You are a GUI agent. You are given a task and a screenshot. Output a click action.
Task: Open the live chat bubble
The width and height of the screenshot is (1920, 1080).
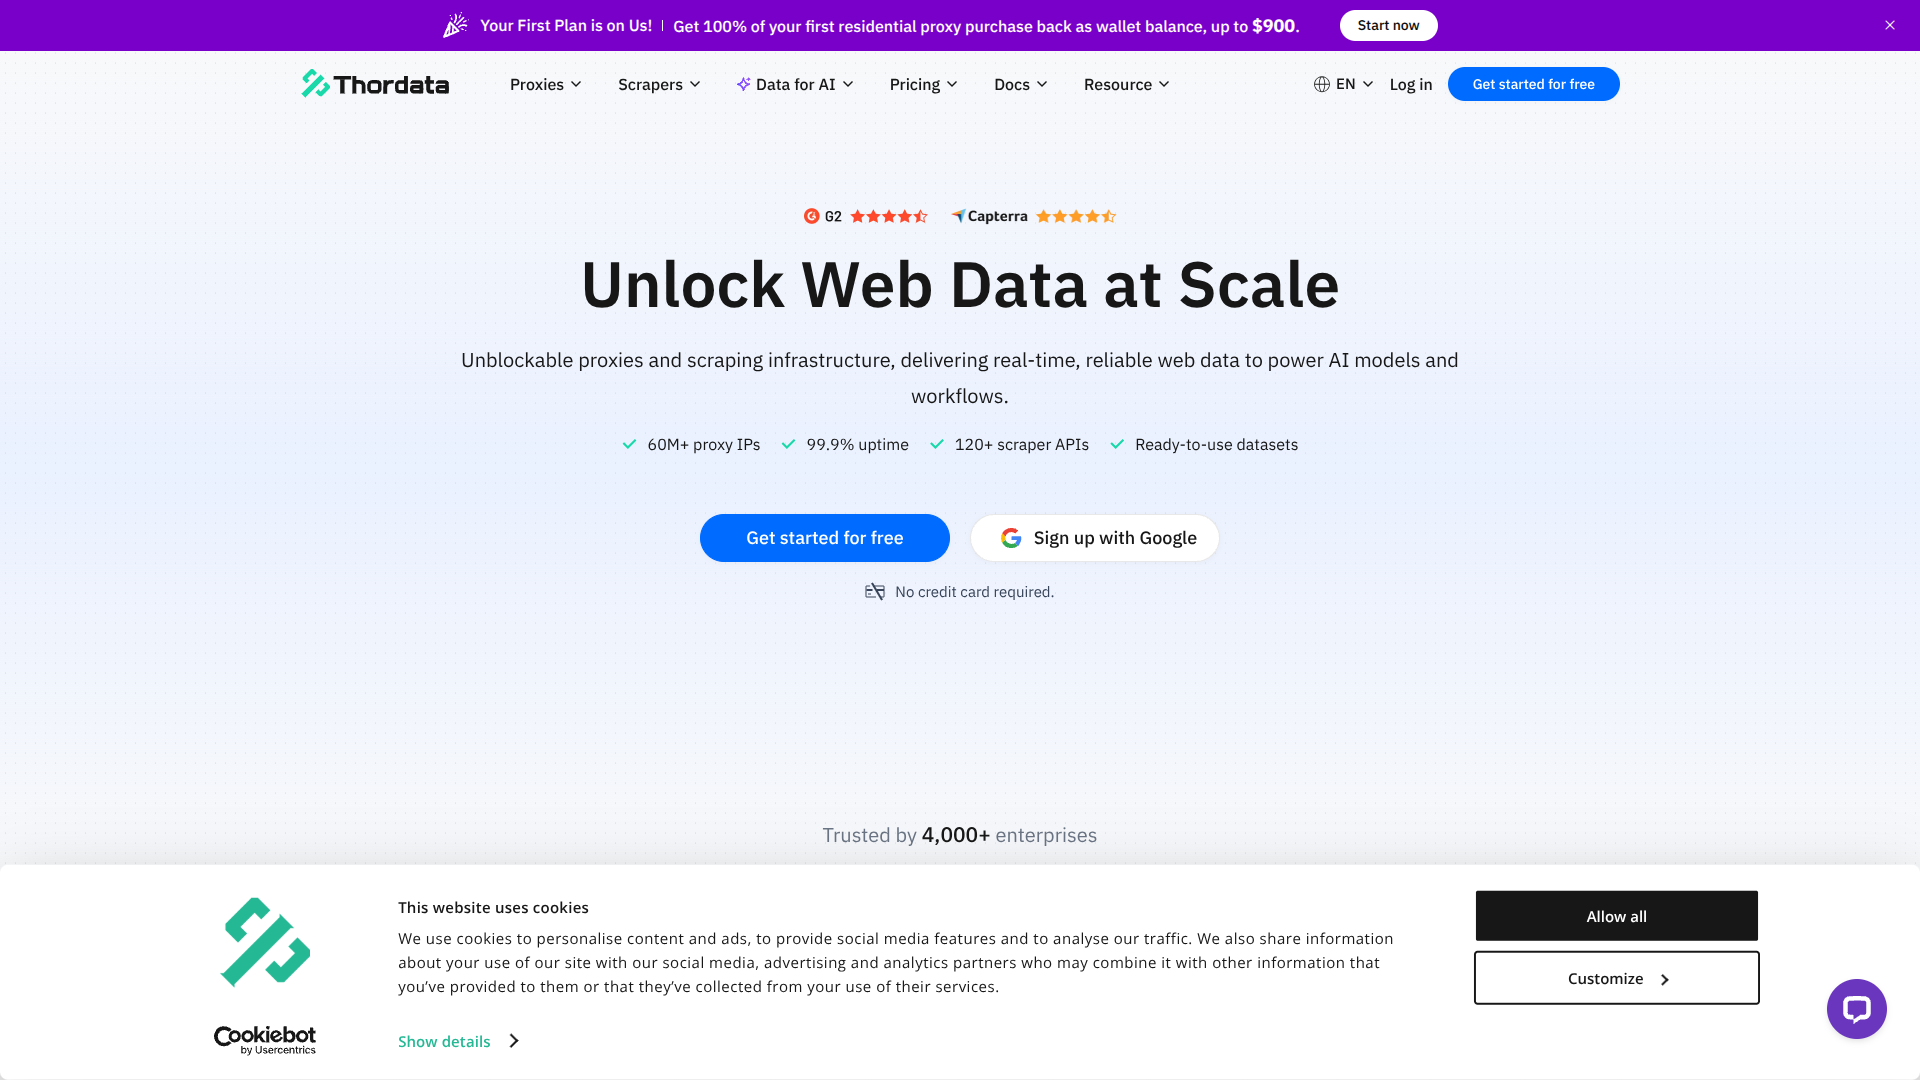(x=1856, y=1008)
